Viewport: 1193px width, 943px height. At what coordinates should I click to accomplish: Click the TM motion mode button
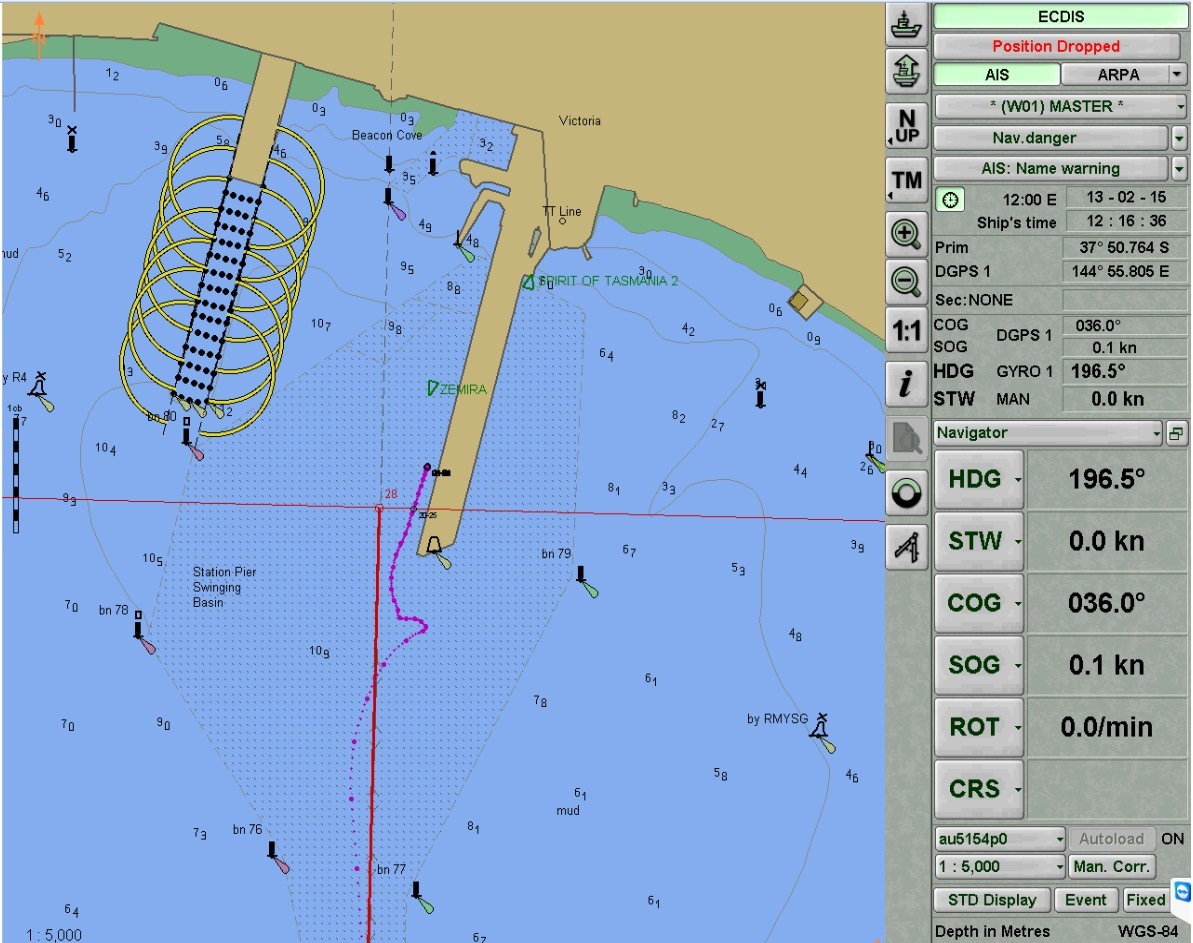click(906, 181)
